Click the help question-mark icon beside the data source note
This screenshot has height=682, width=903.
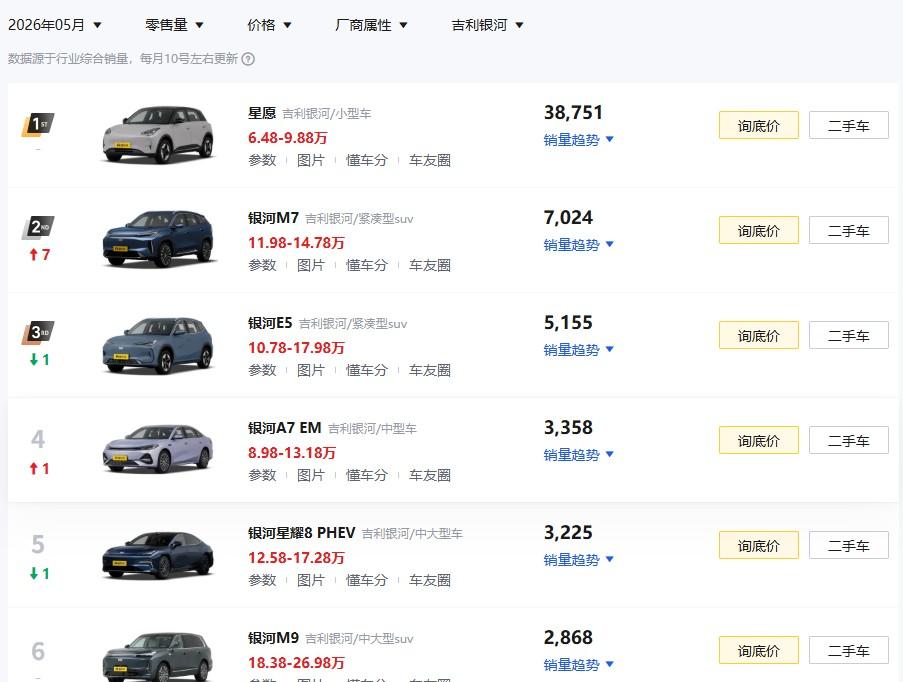[248, 59]
